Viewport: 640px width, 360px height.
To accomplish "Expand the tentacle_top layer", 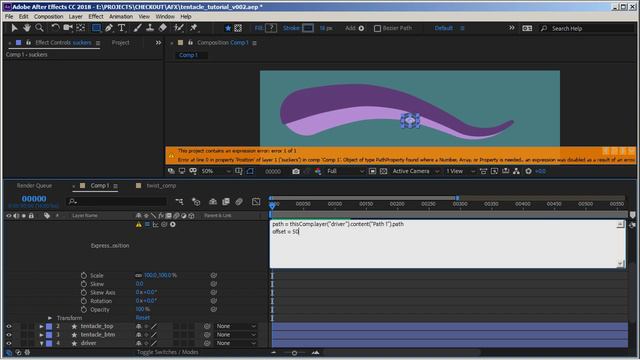I will pyautogui.click(x=42, y=327).
